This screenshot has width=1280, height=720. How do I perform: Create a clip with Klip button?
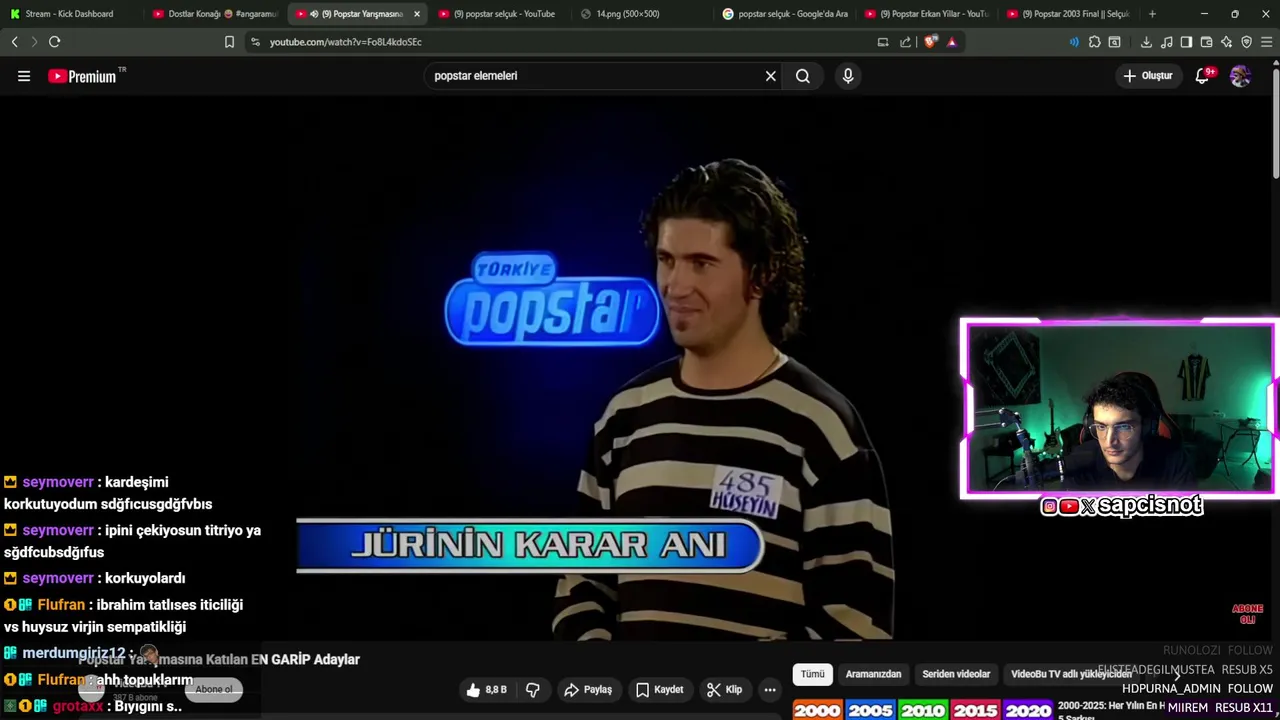(x=724, y=690)
